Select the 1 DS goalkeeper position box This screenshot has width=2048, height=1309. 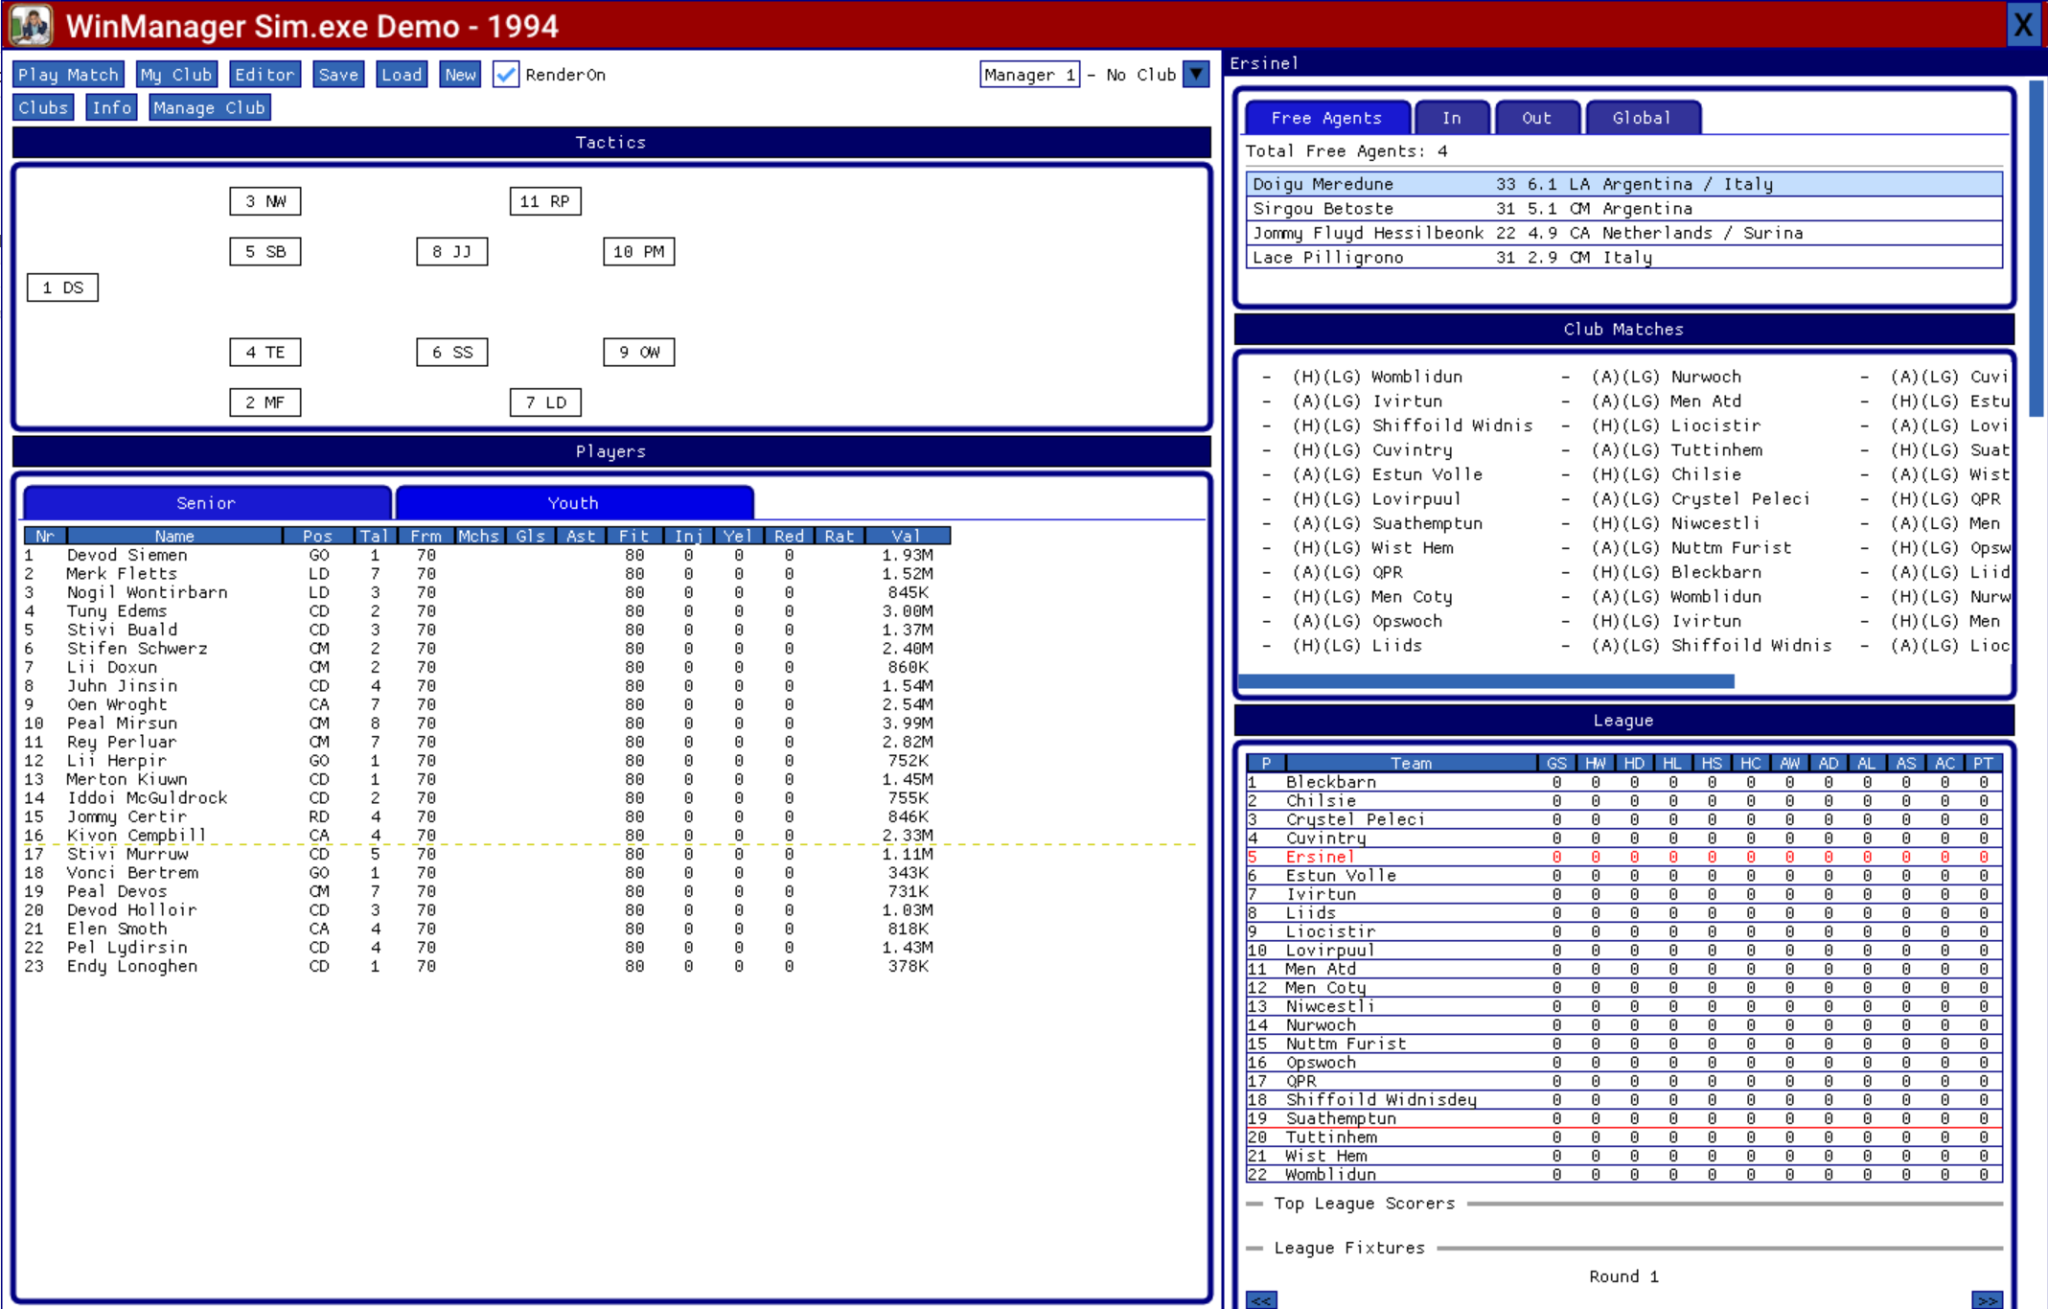point(63,288)
